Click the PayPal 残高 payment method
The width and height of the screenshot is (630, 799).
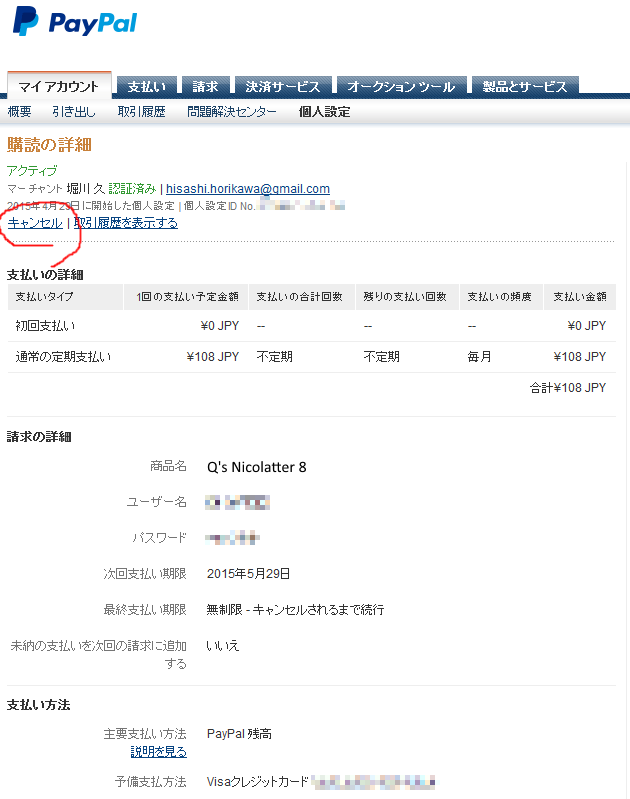[x=239, y=734]
